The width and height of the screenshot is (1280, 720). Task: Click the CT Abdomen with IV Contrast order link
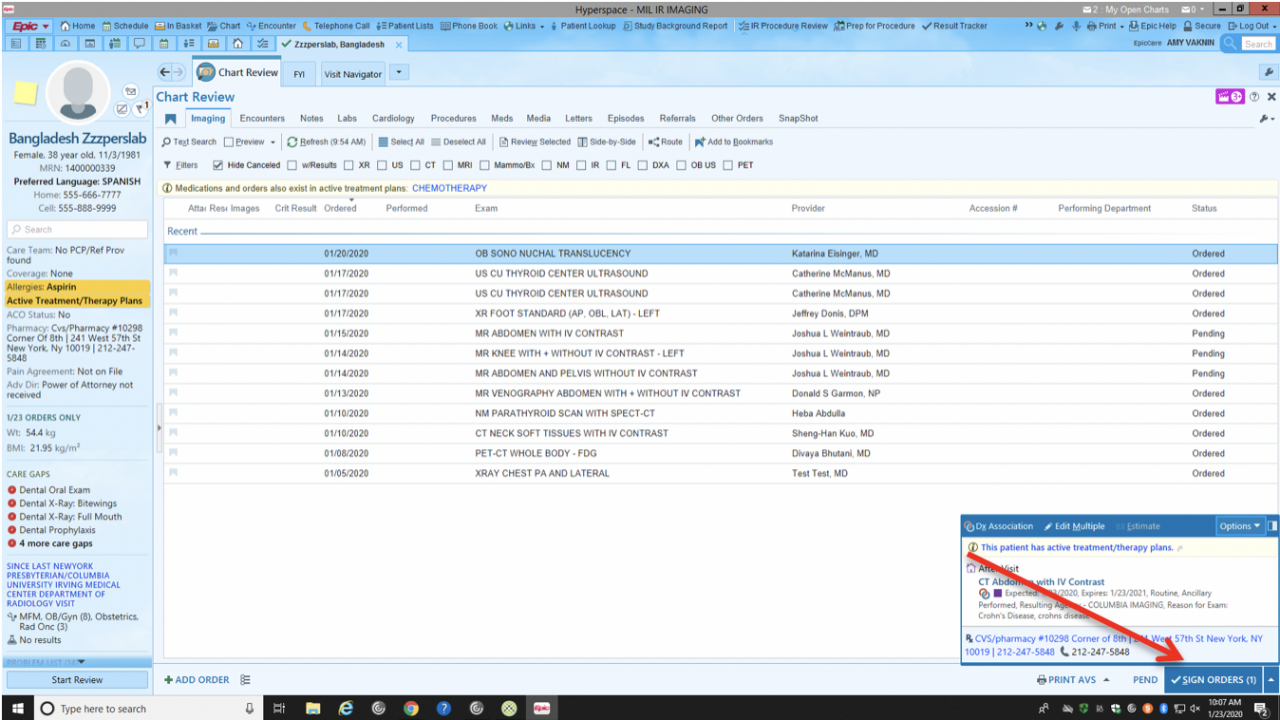coord(1041,581)
